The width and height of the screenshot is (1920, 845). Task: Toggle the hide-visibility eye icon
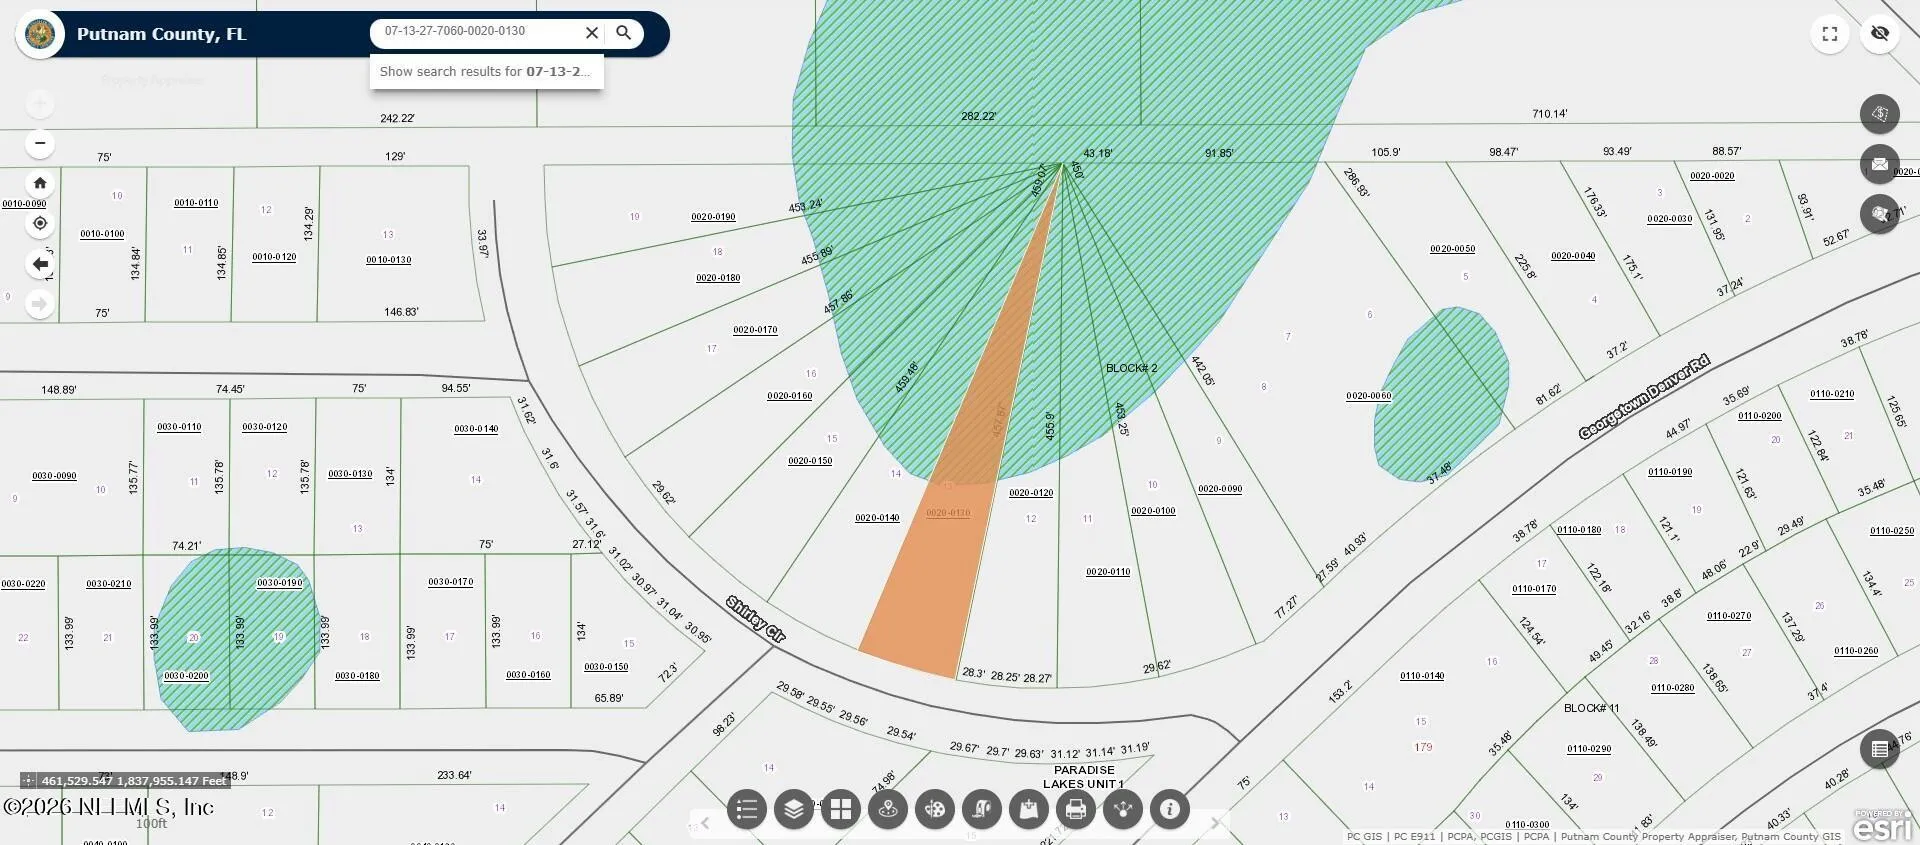pyautogui.click(x=1880, y=34)
